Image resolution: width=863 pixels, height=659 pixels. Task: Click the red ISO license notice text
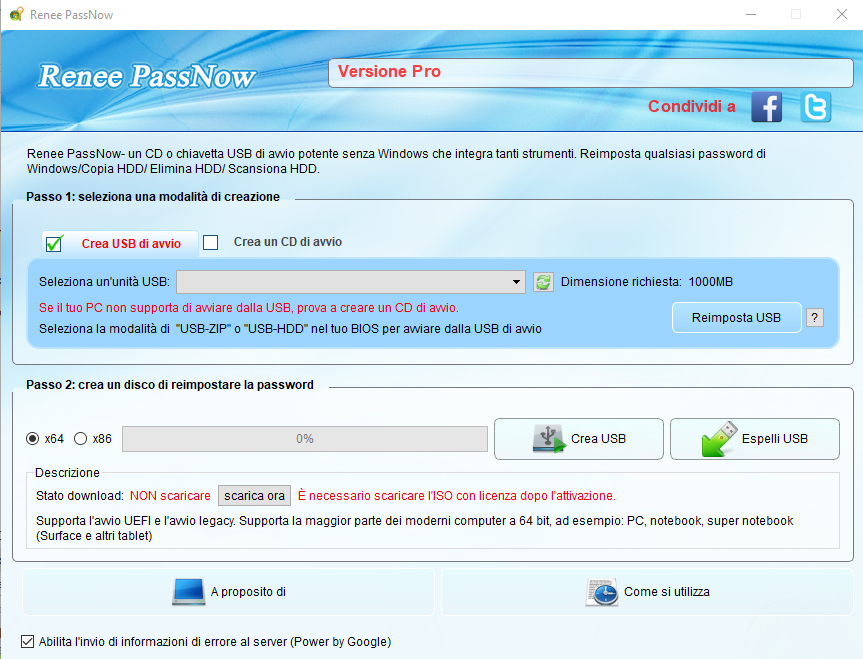tap(456, 495)
